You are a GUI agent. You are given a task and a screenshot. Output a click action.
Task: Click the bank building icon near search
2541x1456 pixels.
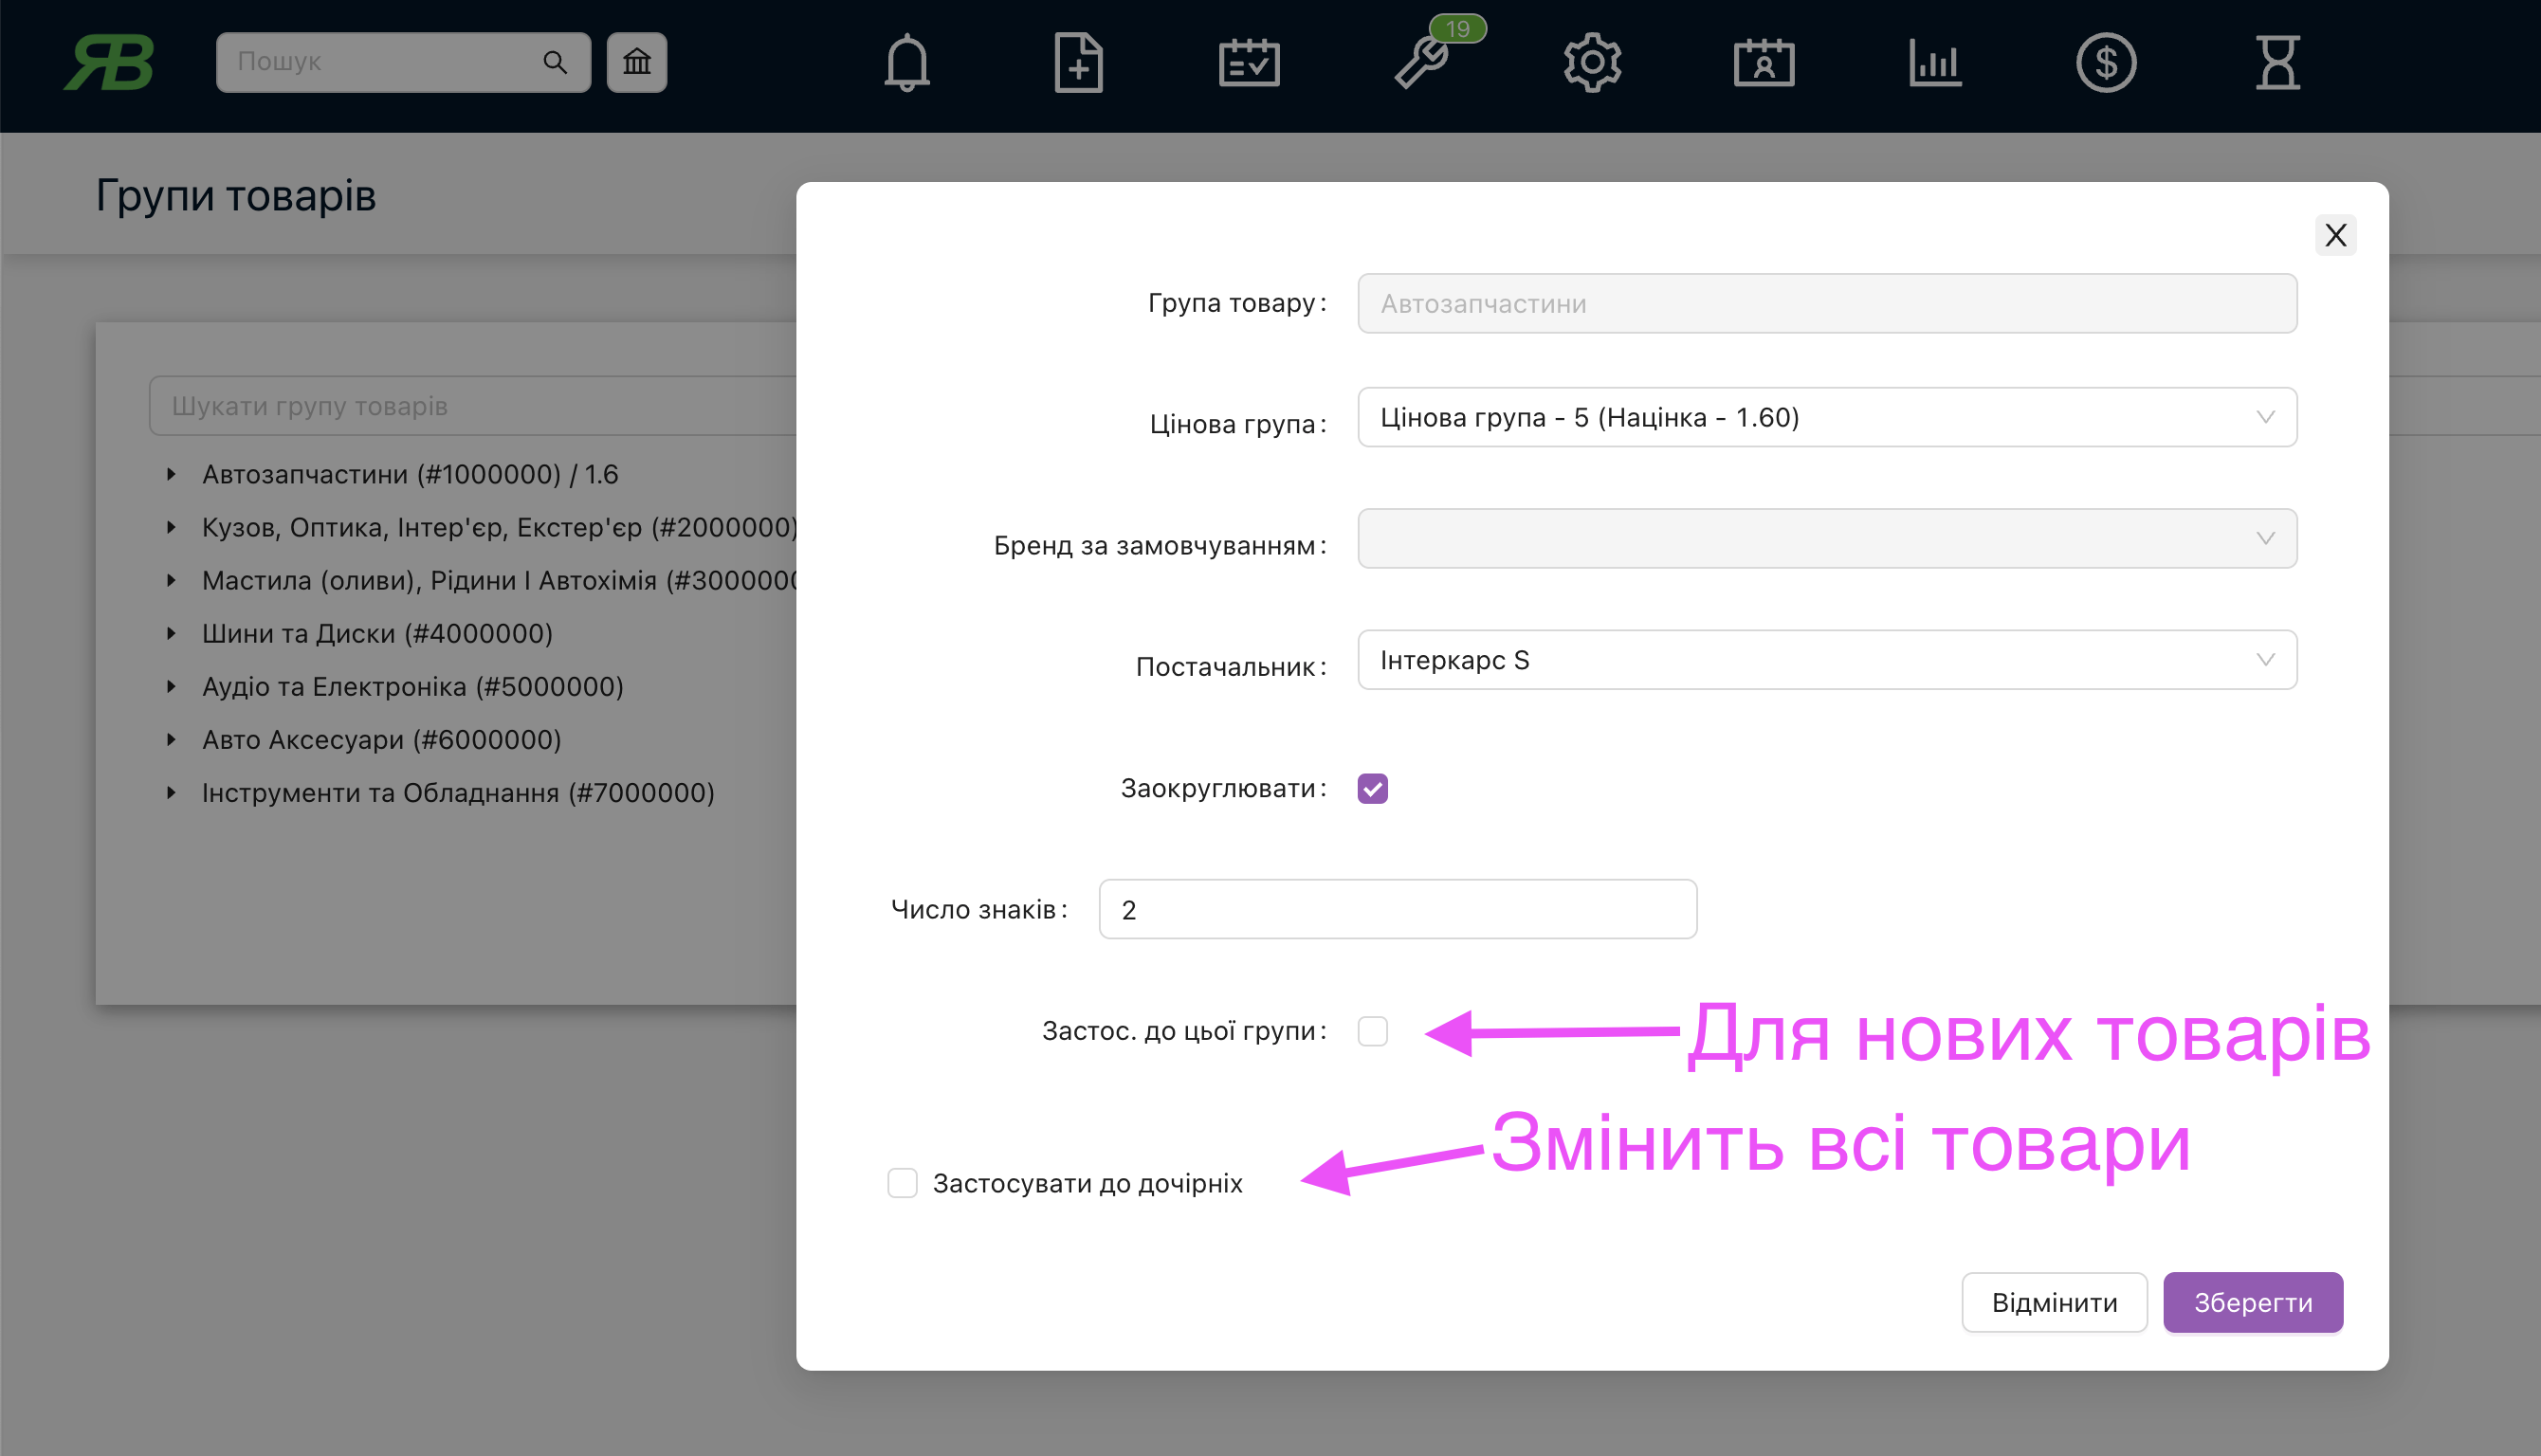click(637, 63)
